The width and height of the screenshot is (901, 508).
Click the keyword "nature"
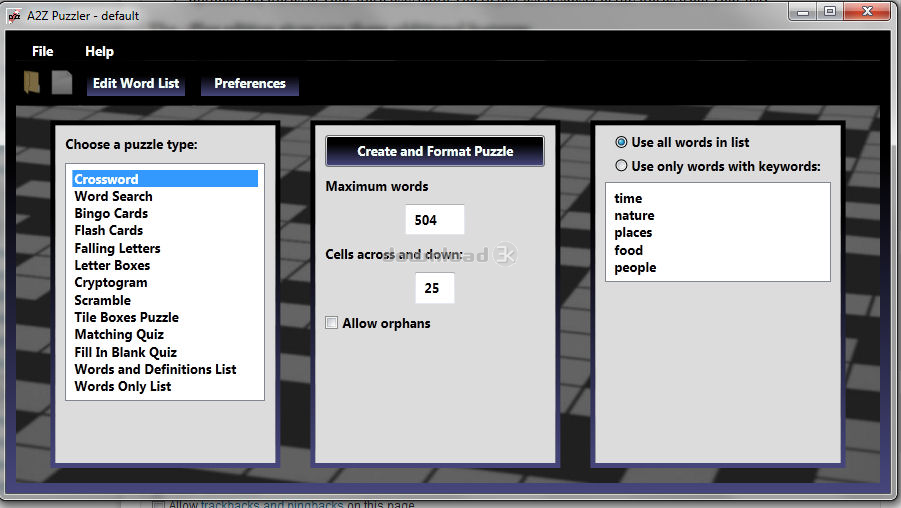point(634,215)
